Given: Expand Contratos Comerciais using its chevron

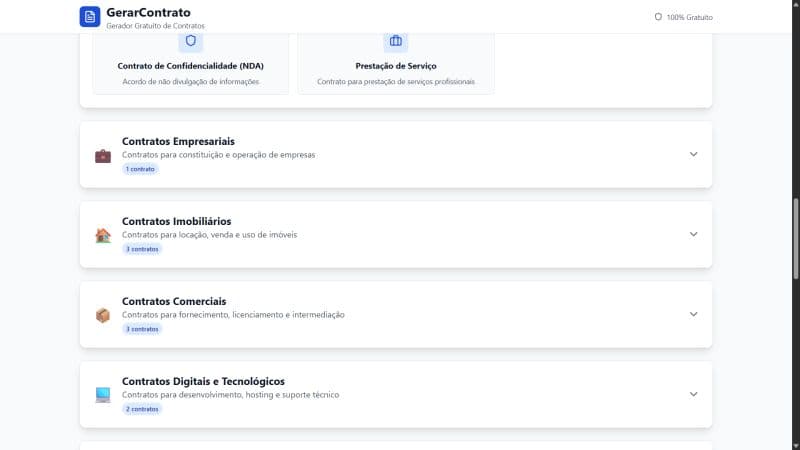Looking at the screenshot, I should click(x=693, y=314).
